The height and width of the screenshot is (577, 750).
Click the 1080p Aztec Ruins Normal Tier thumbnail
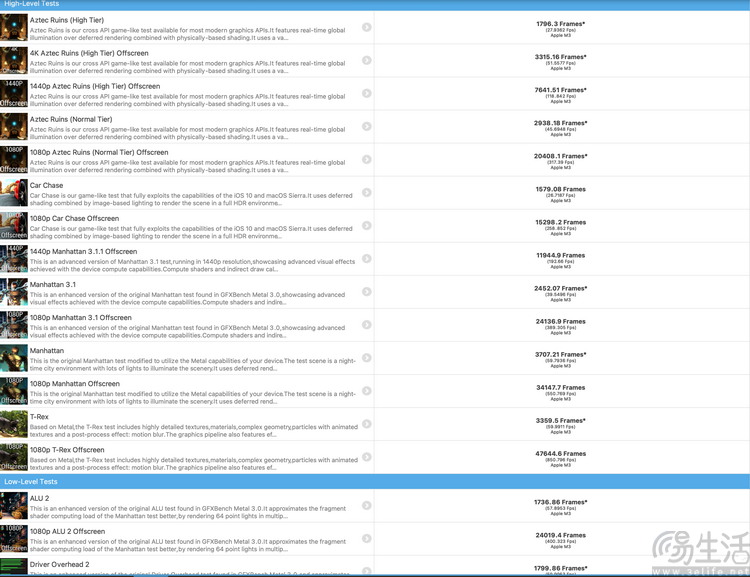click(14, 159)
